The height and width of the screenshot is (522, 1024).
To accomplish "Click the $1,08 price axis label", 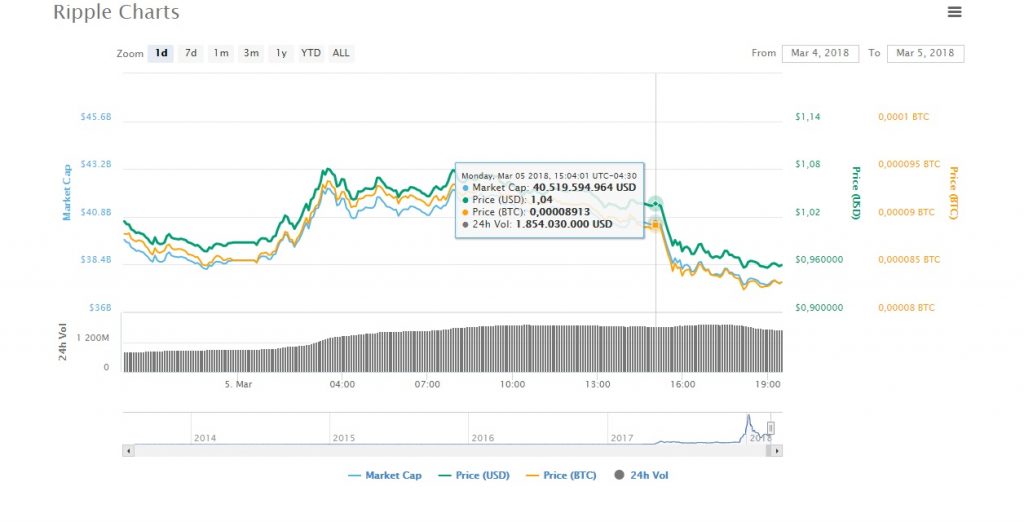I will 808,164.
